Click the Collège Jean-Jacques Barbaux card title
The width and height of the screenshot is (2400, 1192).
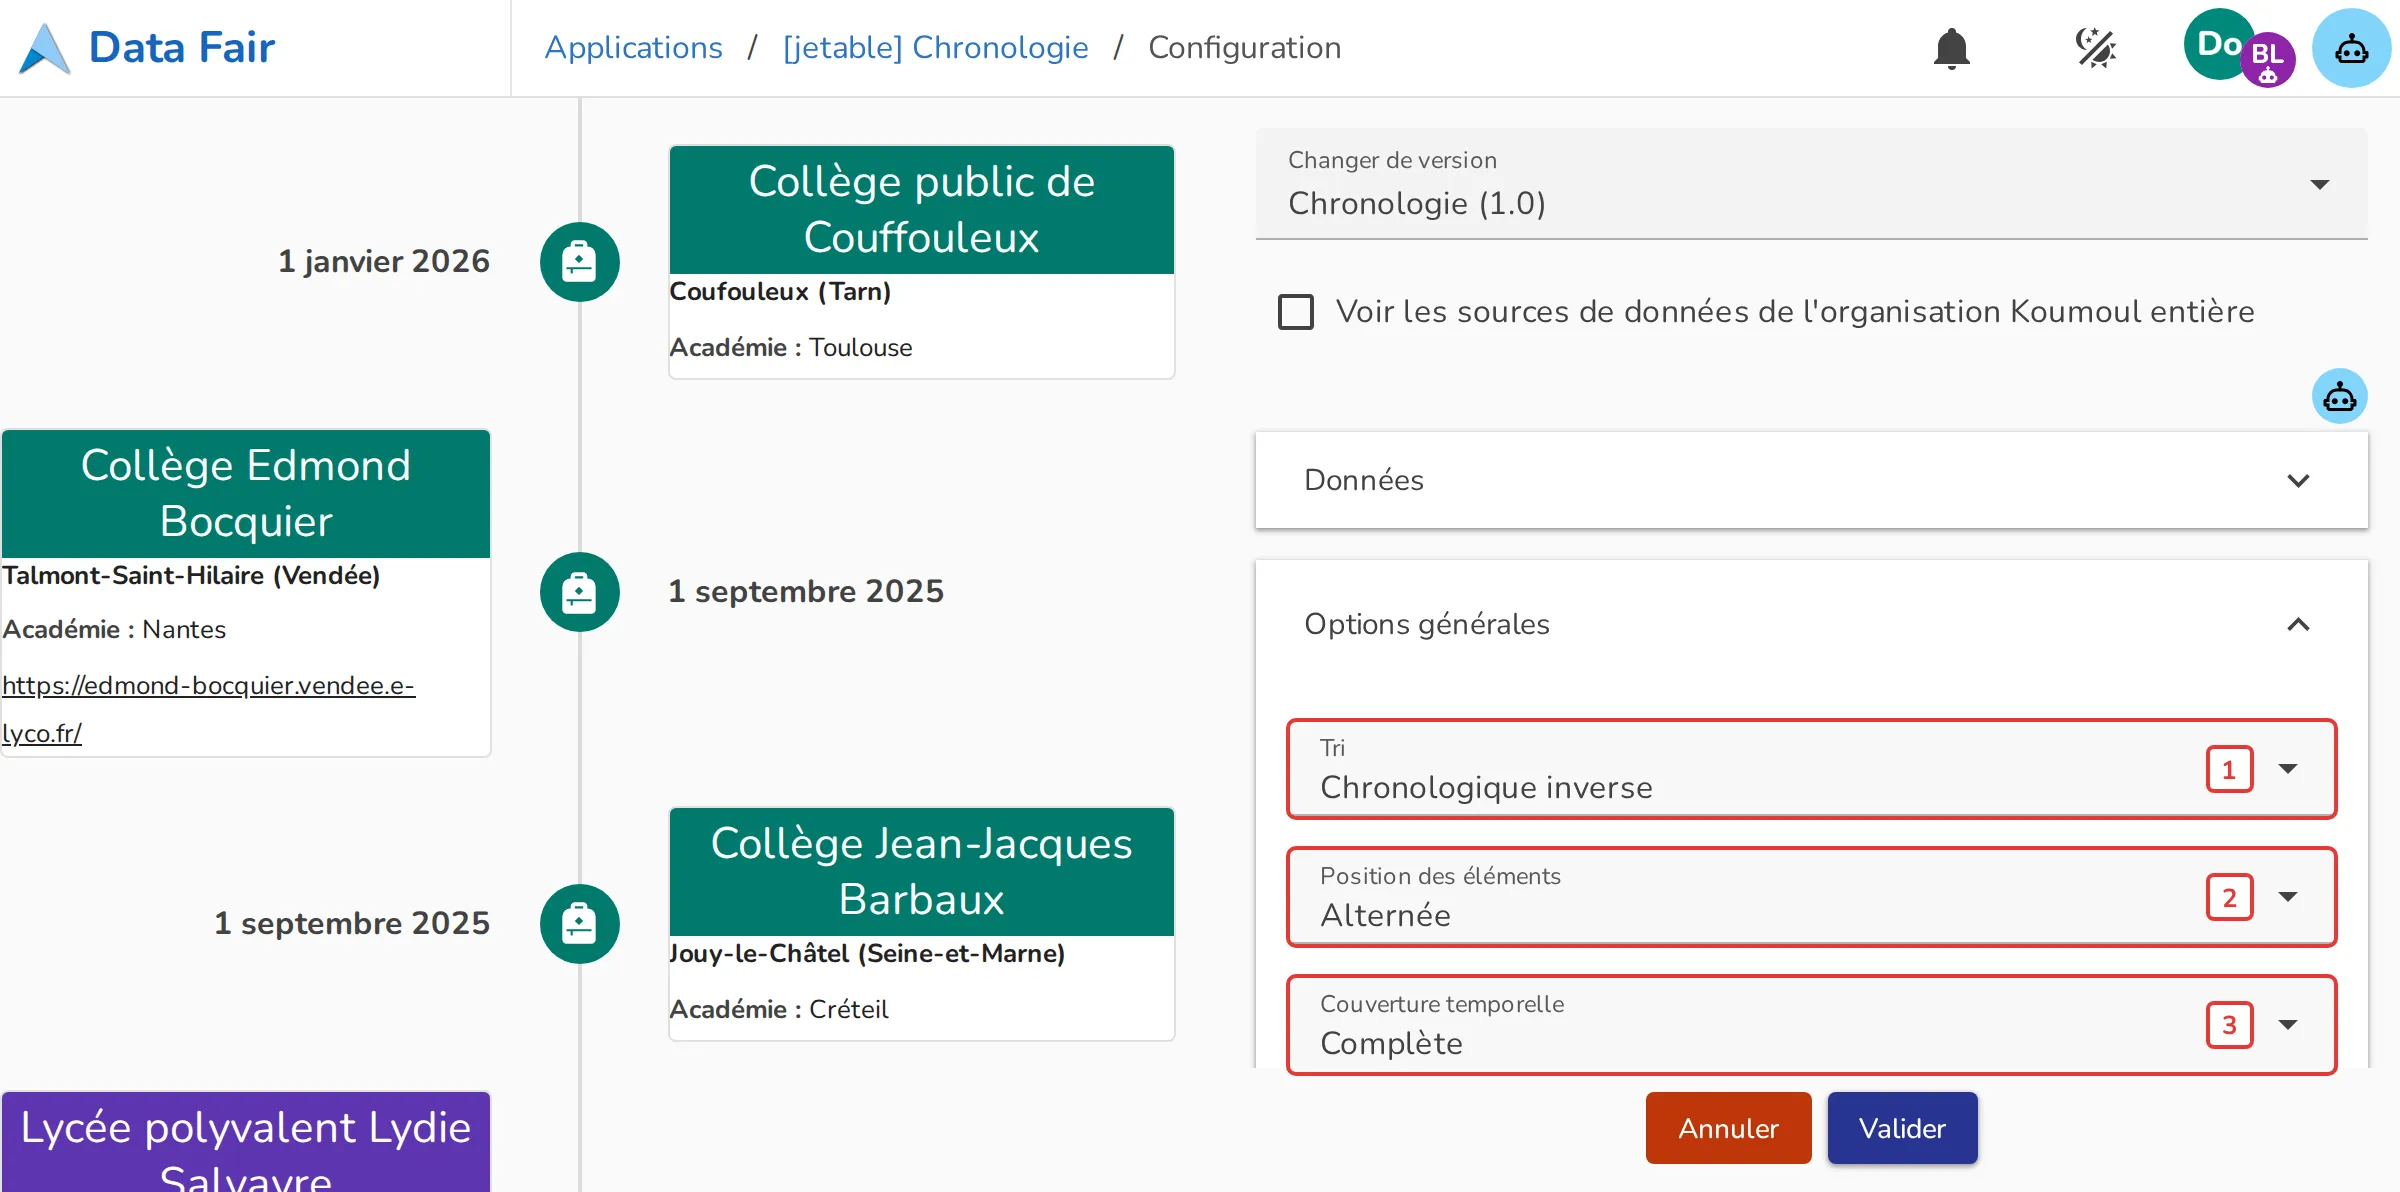[921, 872]
